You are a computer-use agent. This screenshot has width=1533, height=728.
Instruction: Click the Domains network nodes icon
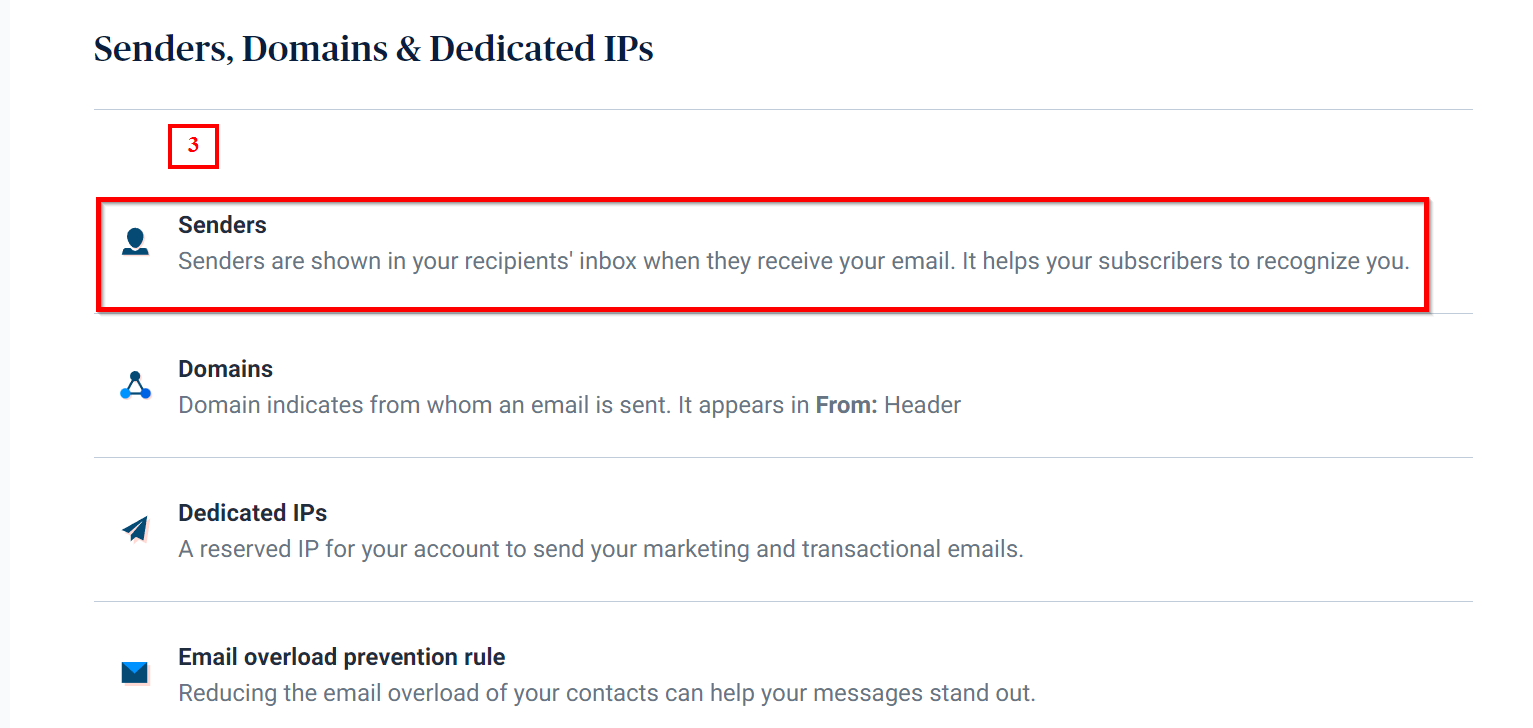135,386
